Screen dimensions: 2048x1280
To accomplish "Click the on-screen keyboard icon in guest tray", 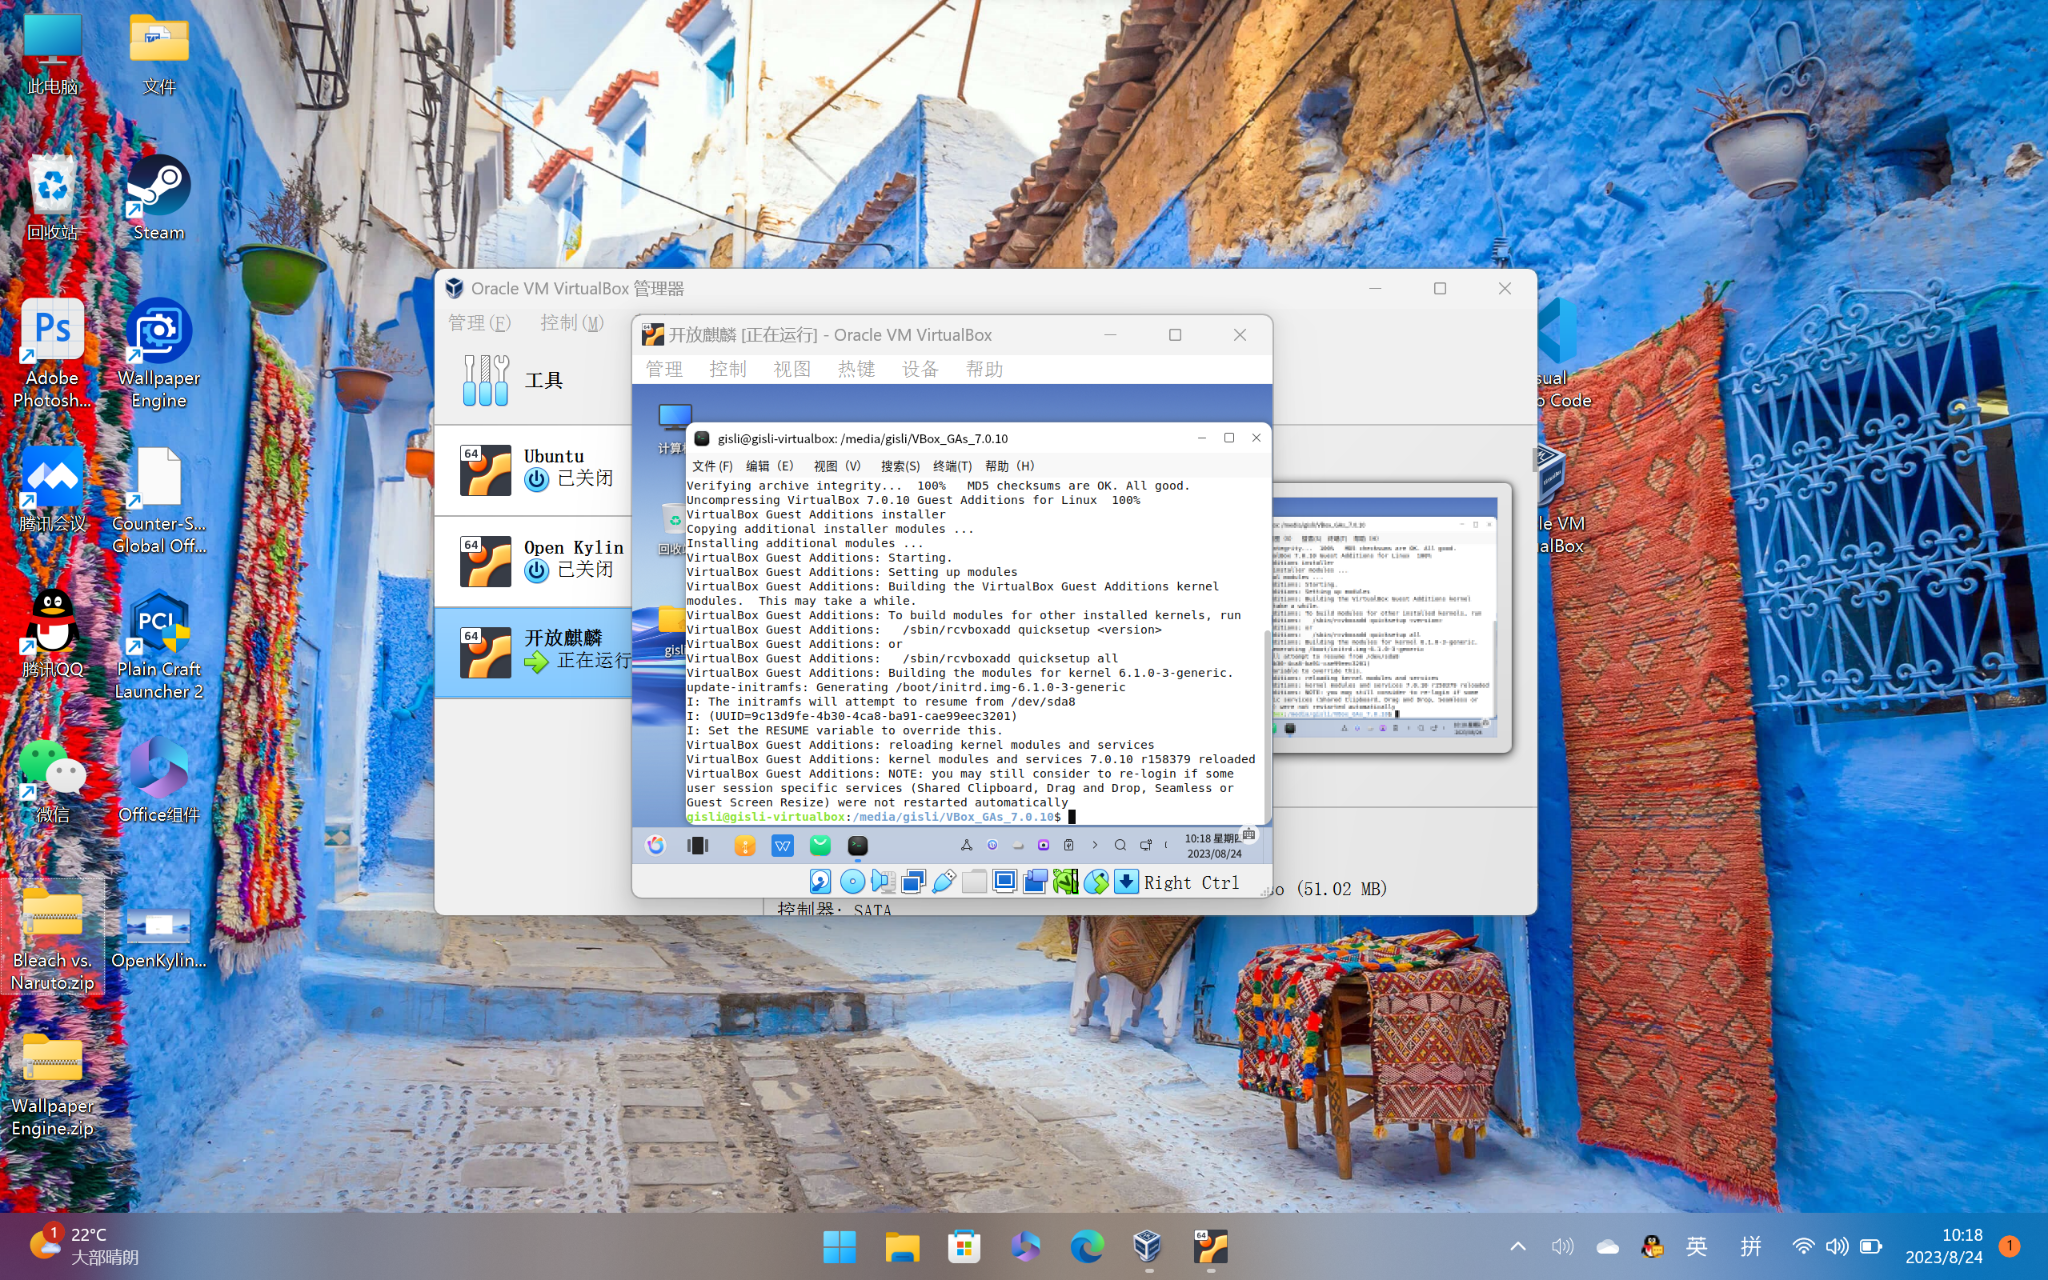I will click(x=1249, y=833).
